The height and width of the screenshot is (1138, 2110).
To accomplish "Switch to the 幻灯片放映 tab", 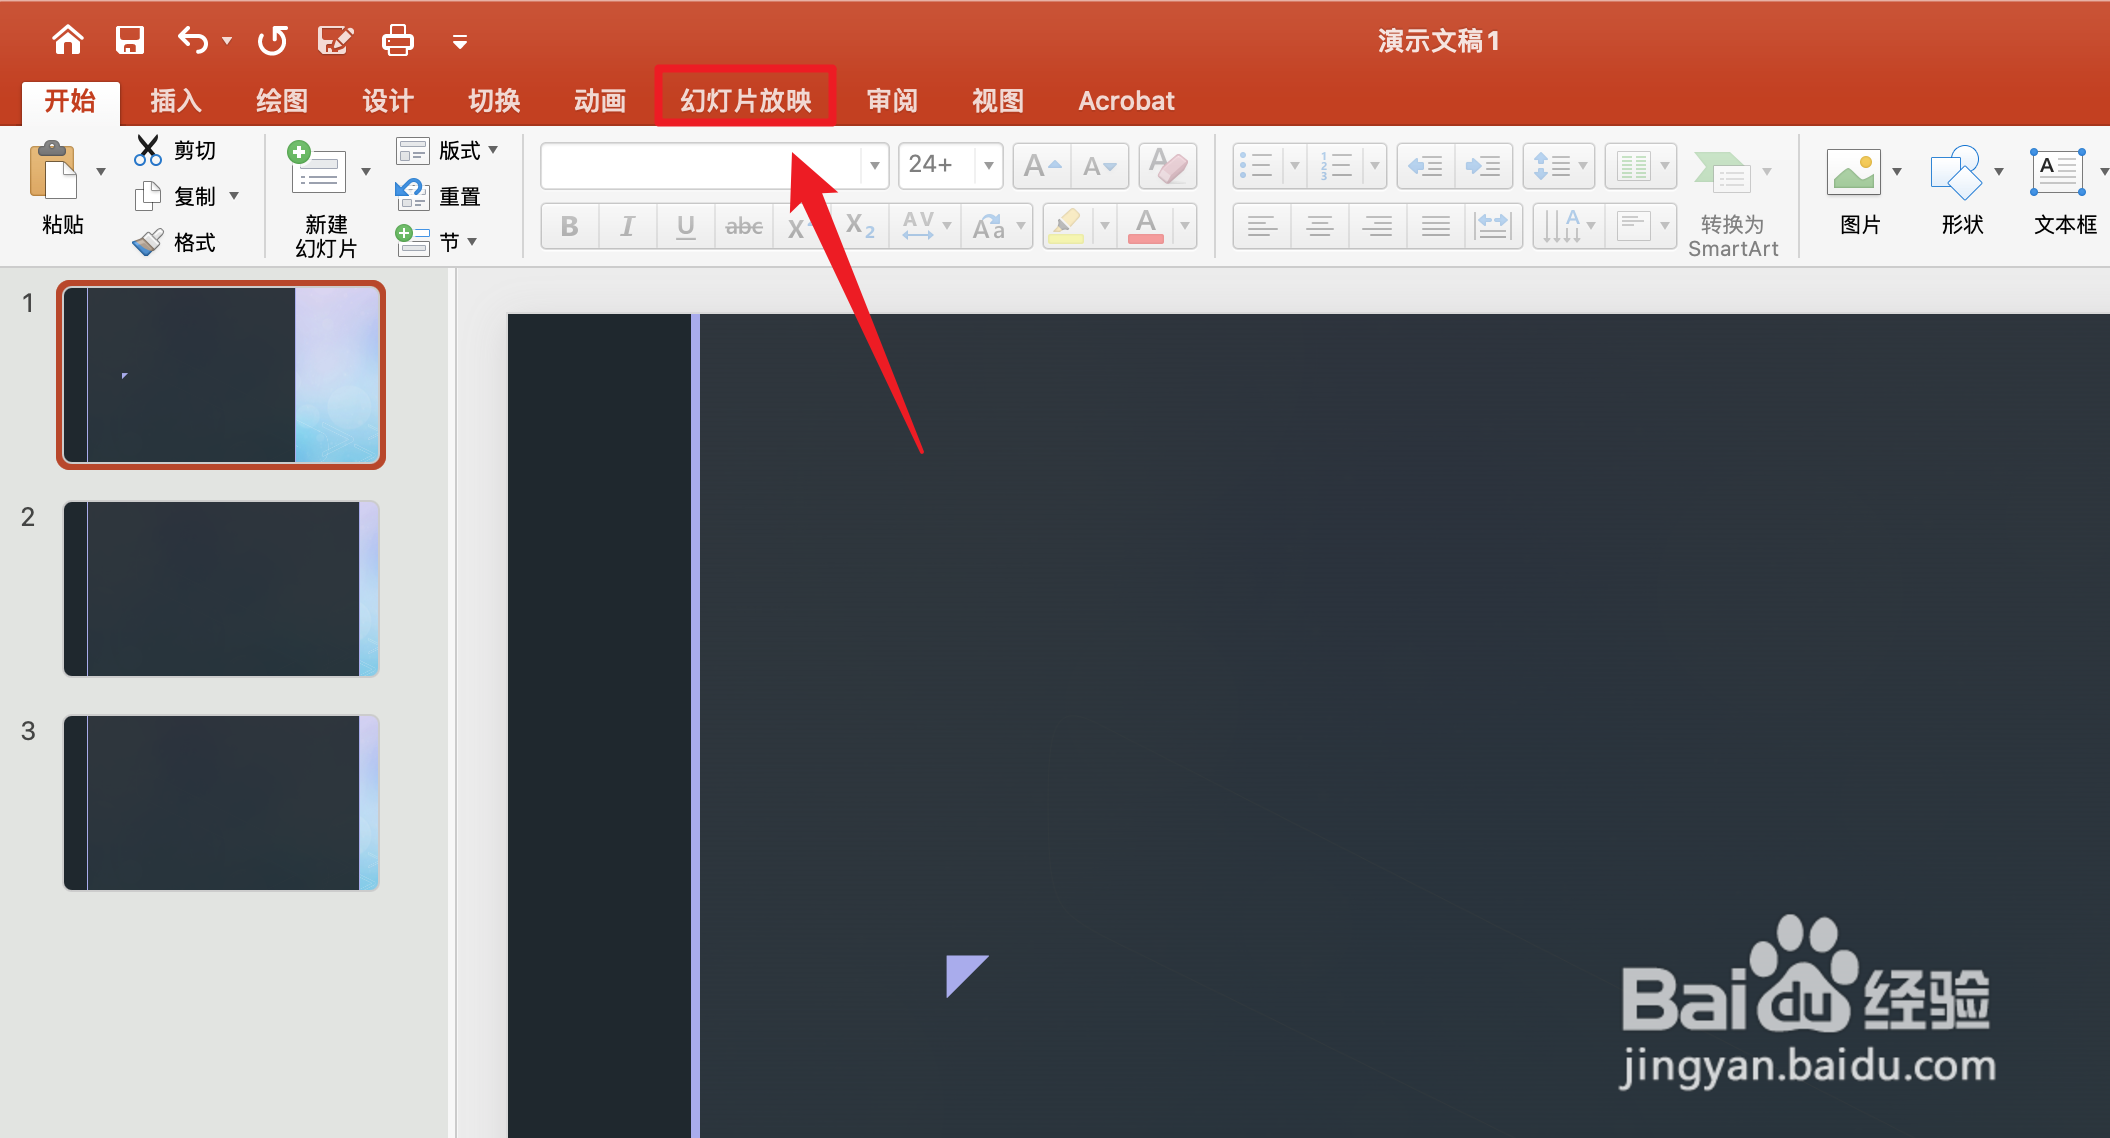I will pyautogui.click(x=745, y=100).
